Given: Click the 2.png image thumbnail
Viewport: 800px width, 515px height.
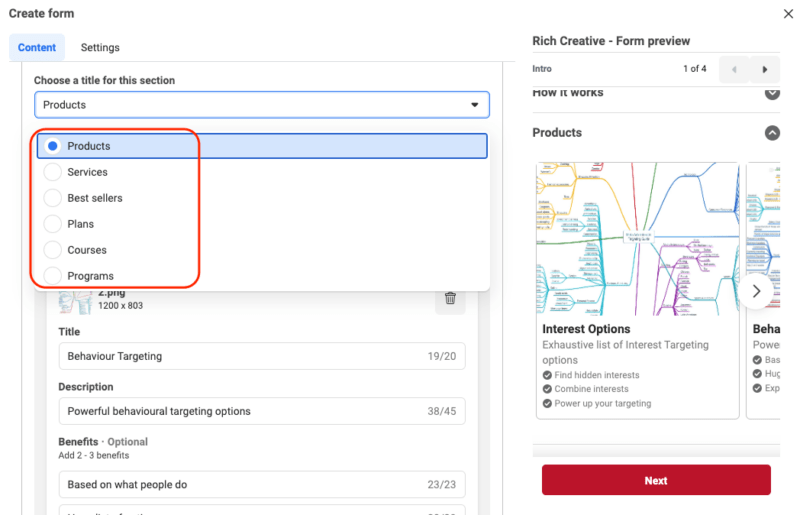Looking at the screenshot, I should pyautogui.click(x=75, y=301).
